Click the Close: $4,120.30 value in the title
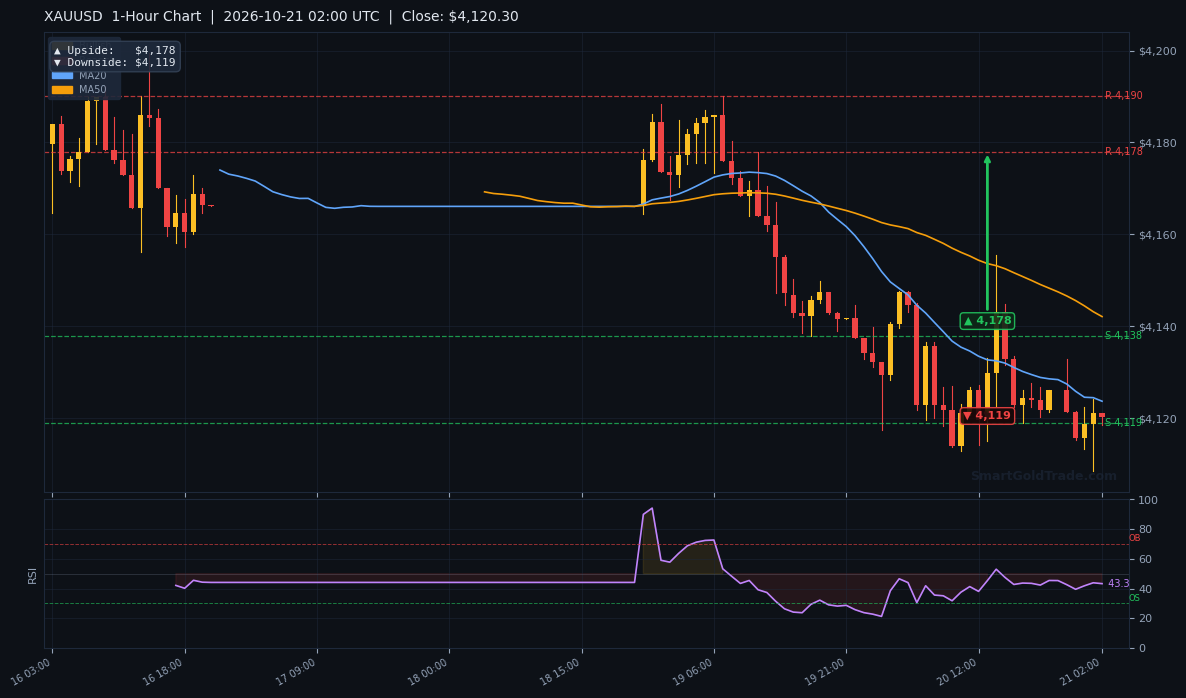 click(460, 17)
